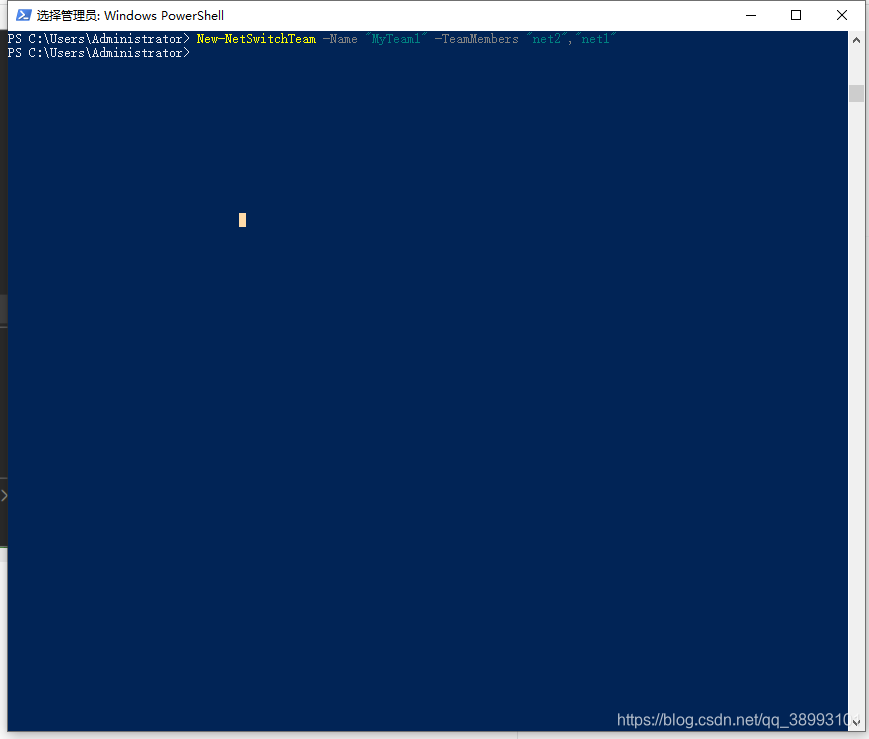Click the vertical scrollbar thumb
The image size is (869, 739).
tap(856, 93)
